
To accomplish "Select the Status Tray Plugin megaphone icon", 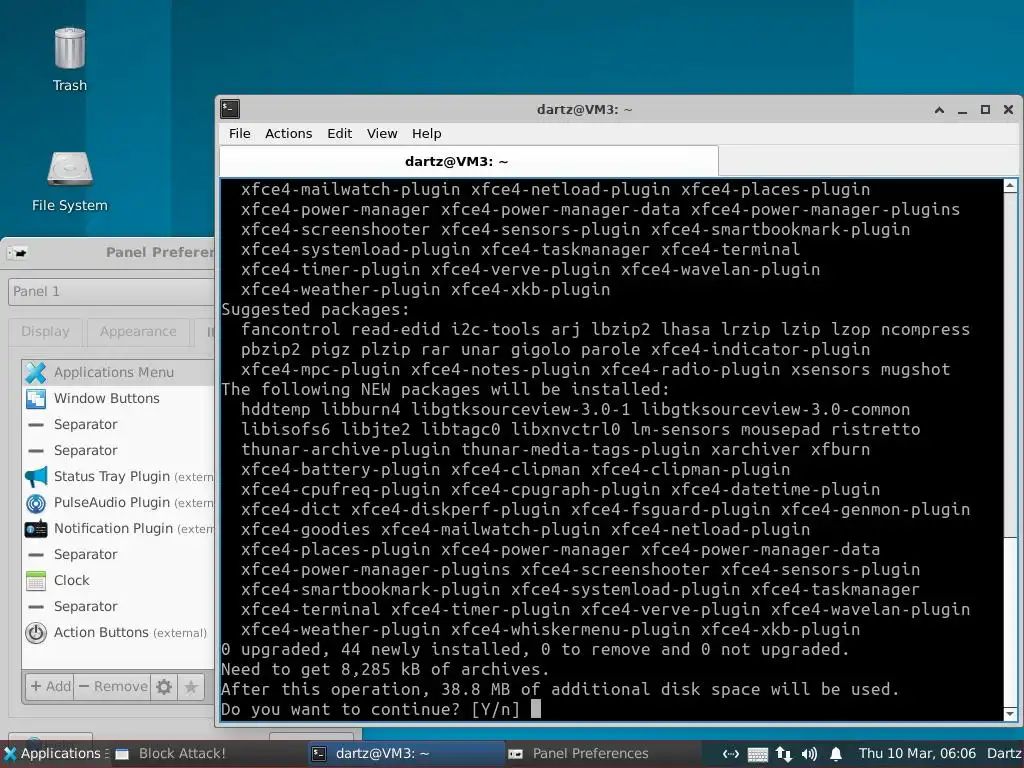I will pos(36,477).
